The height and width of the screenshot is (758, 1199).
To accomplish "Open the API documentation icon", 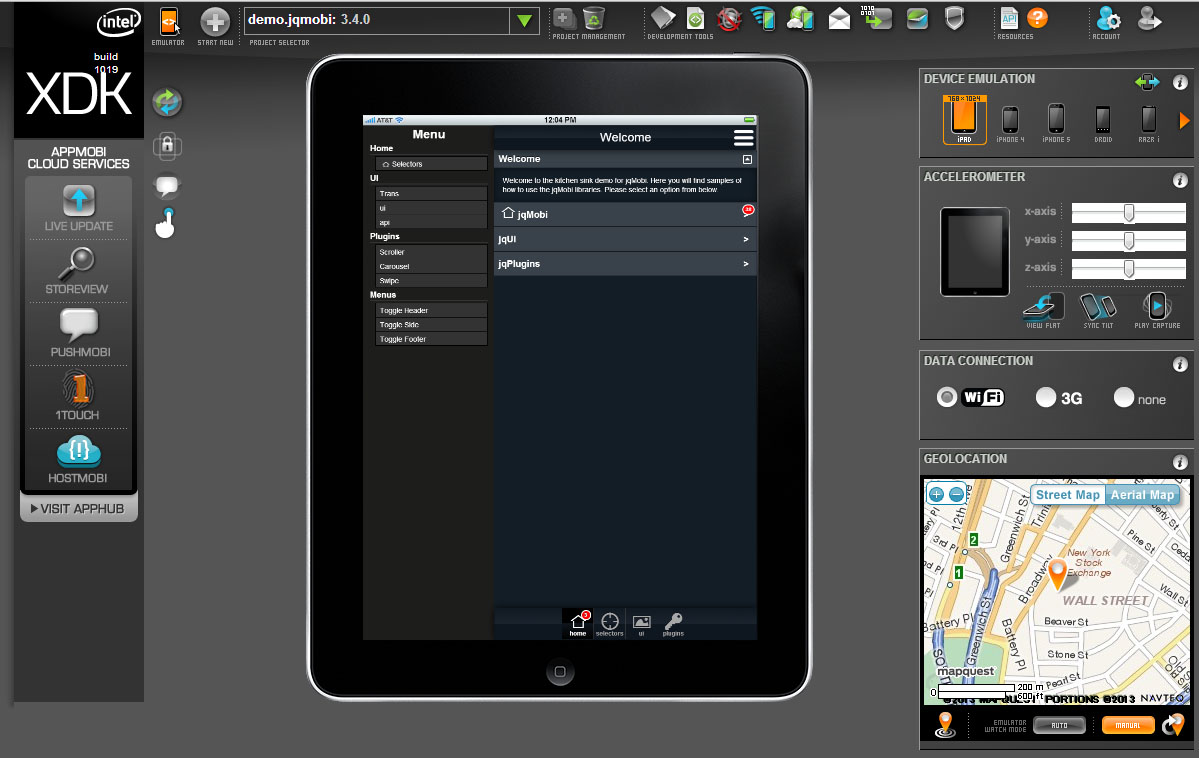I will [1009, 18].
